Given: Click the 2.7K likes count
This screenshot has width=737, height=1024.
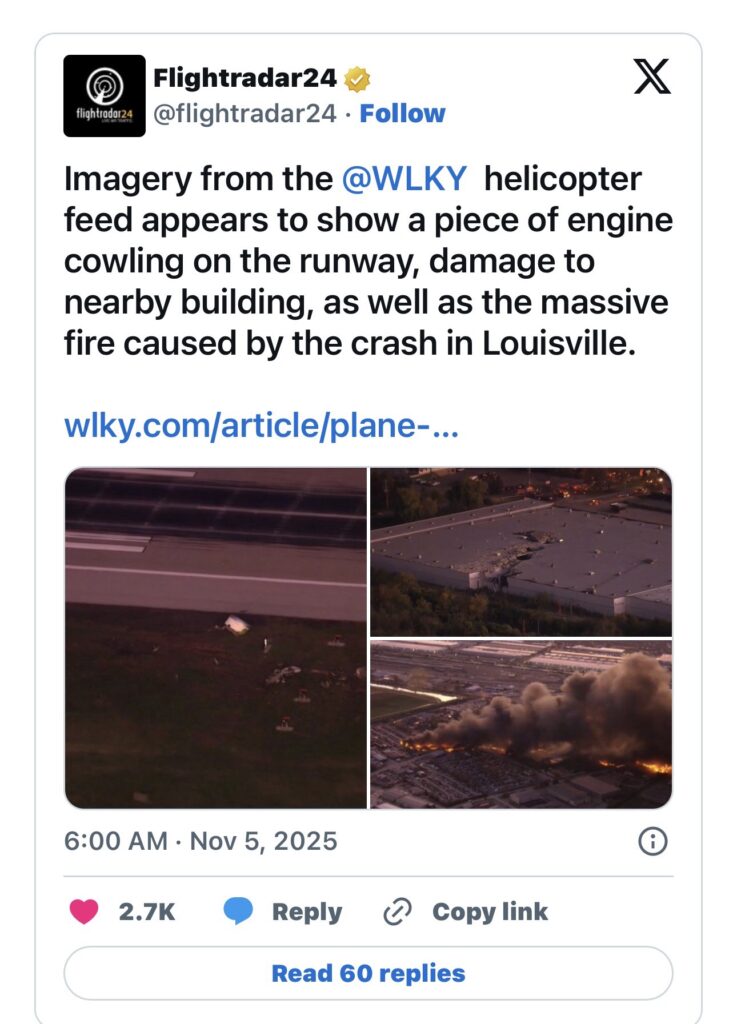Looking at the screenshot, I should pyautogui.click(x=147, y=912).
